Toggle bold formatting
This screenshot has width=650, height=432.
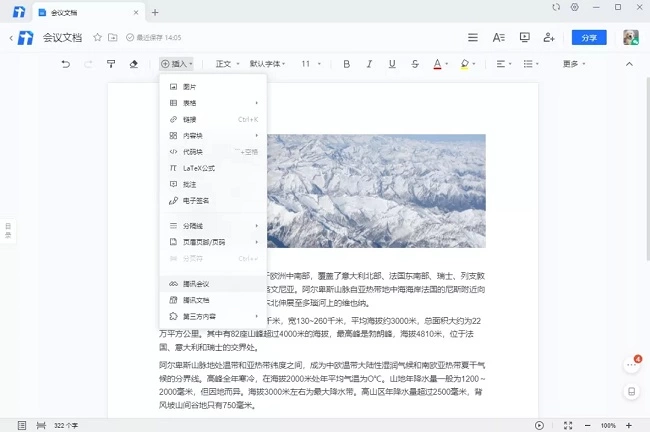(x=346, y=64)
